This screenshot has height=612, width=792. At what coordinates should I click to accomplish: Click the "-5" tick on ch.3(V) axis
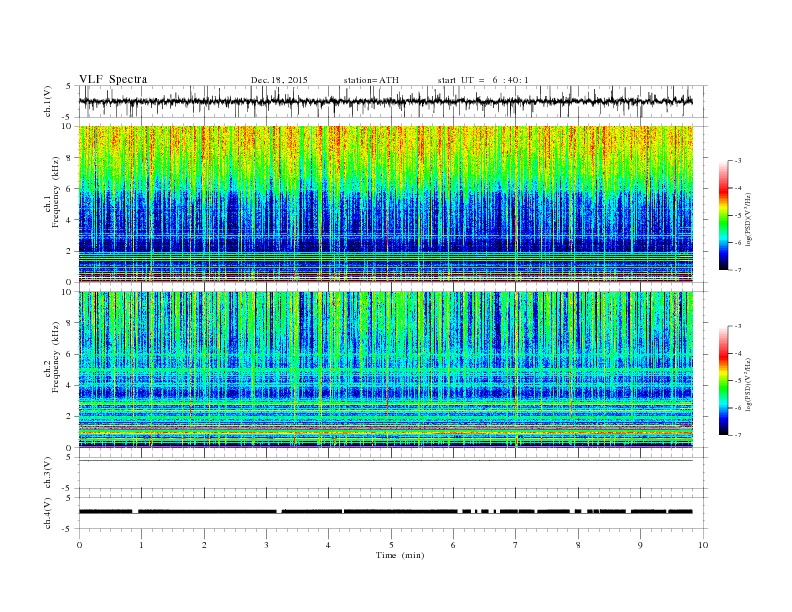tap(68, 489)
